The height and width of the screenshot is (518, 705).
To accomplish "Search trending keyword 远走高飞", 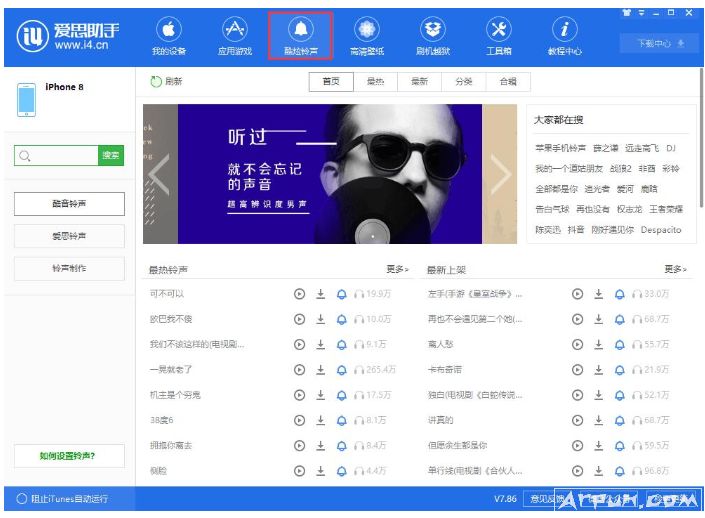I will (642, 148).
